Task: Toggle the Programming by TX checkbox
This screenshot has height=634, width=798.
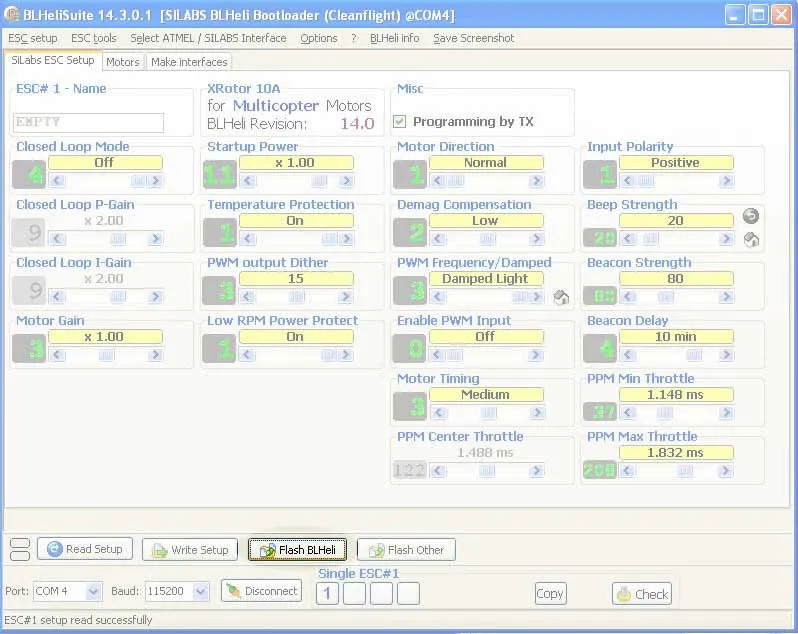Action: pyautogui.click(x=400, y=122)
